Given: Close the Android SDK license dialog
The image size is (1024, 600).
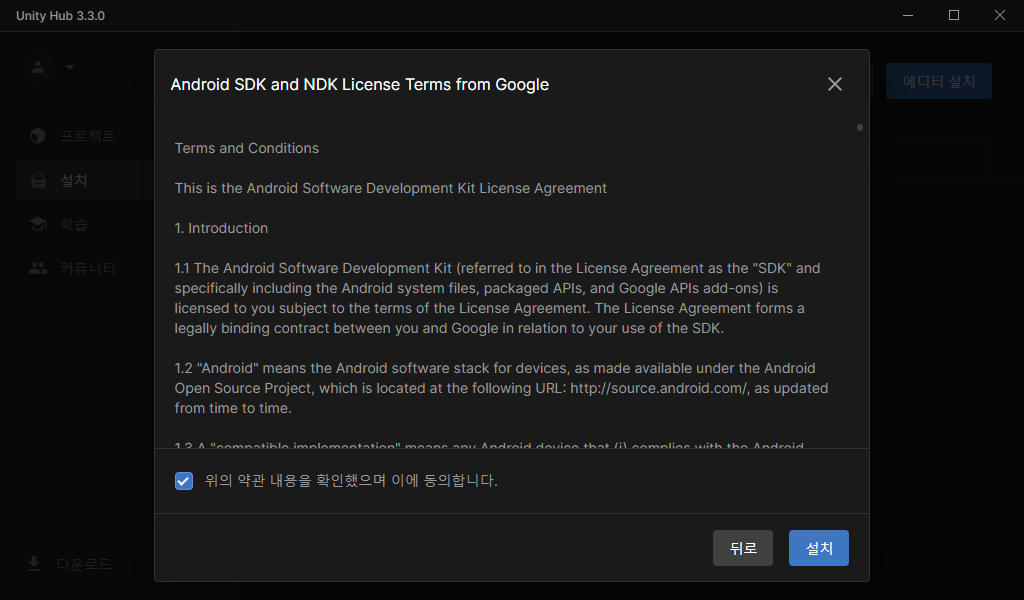Looking at the screenshot, I should tap(835, 84).
